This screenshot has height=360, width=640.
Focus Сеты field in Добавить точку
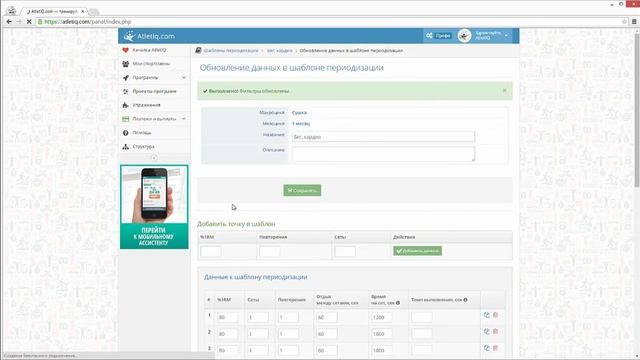point(345,251)
